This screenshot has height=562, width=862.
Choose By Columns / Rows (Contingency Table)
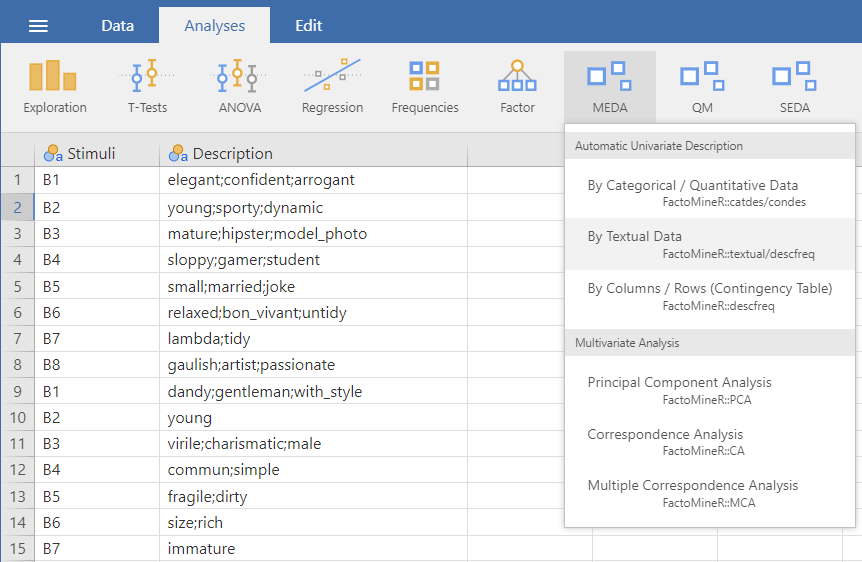pos(710,296)
